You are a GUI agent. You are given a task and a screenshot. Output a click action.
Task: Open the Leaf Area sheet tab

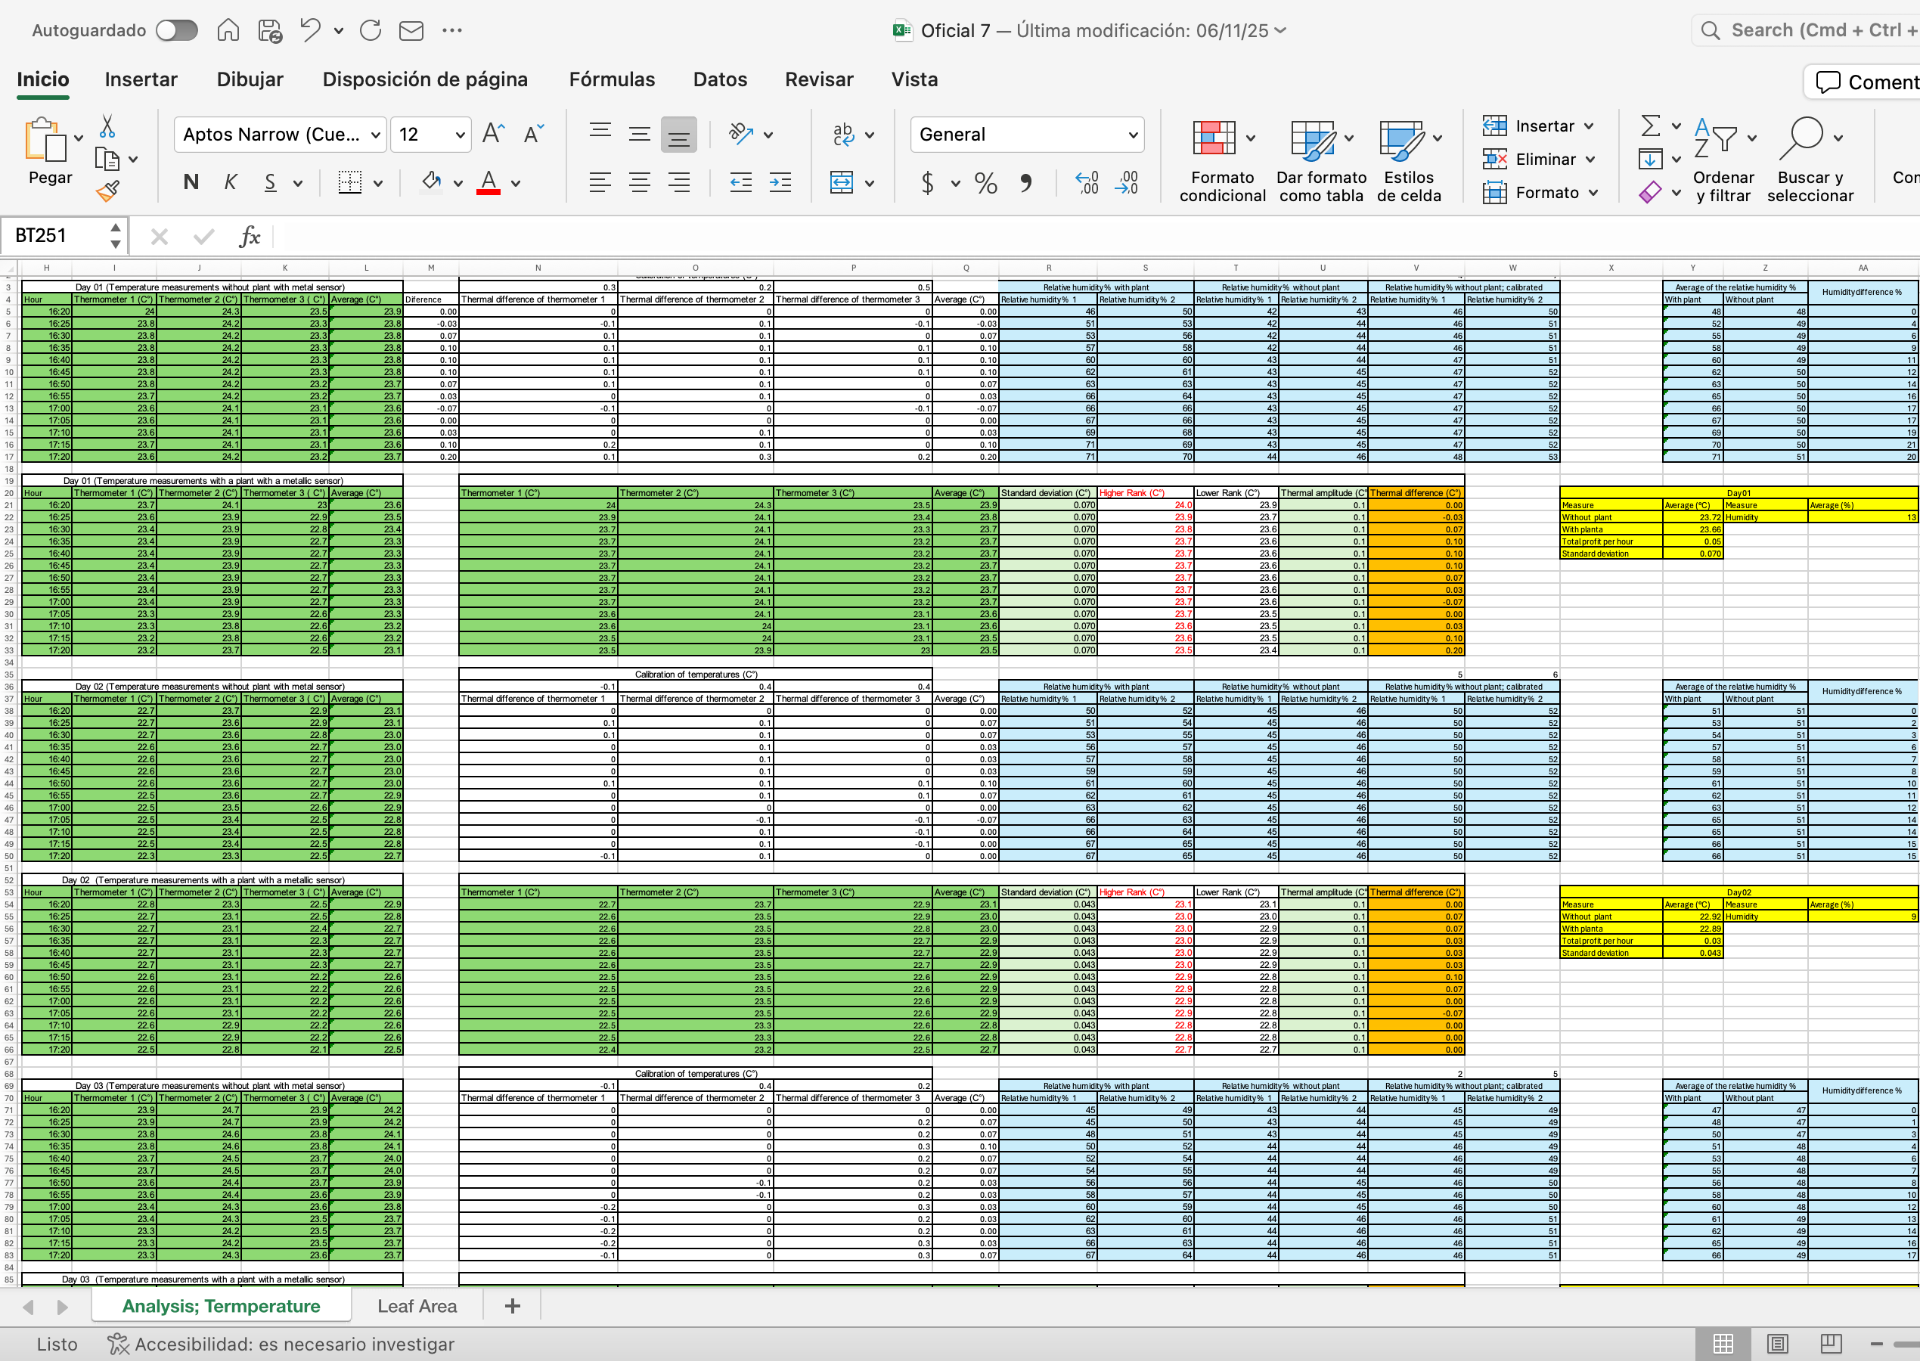point(417,1306)
